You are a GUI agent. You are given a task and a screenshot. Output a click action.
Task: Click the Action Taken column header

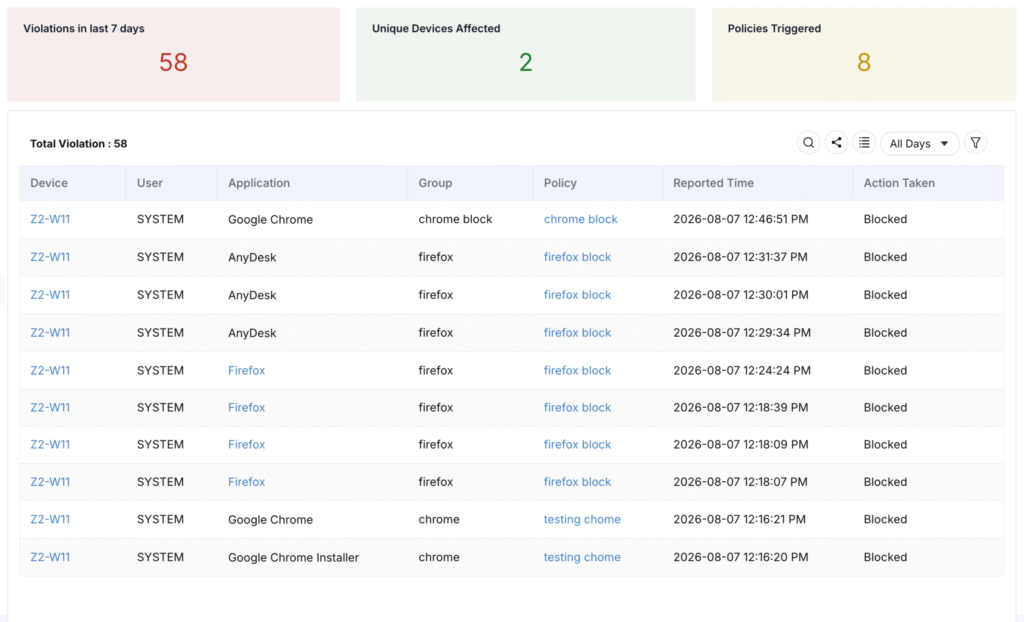899,183
